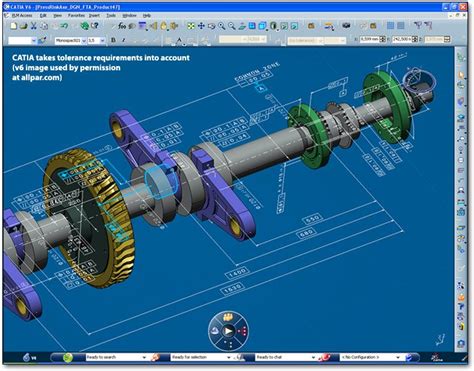
Task: Open the PLM Access menu
Action: pos(22,15)
